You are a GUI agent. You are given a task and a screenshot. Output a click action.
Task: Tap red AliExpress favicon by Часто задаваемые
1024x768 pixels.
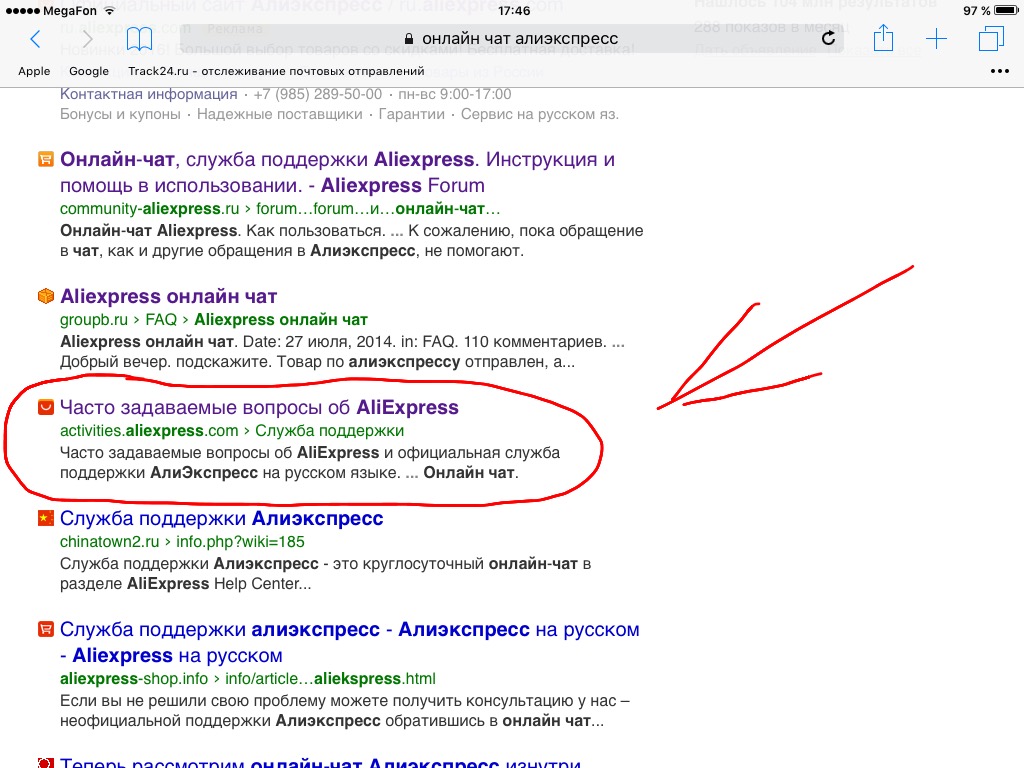point(46,407)
